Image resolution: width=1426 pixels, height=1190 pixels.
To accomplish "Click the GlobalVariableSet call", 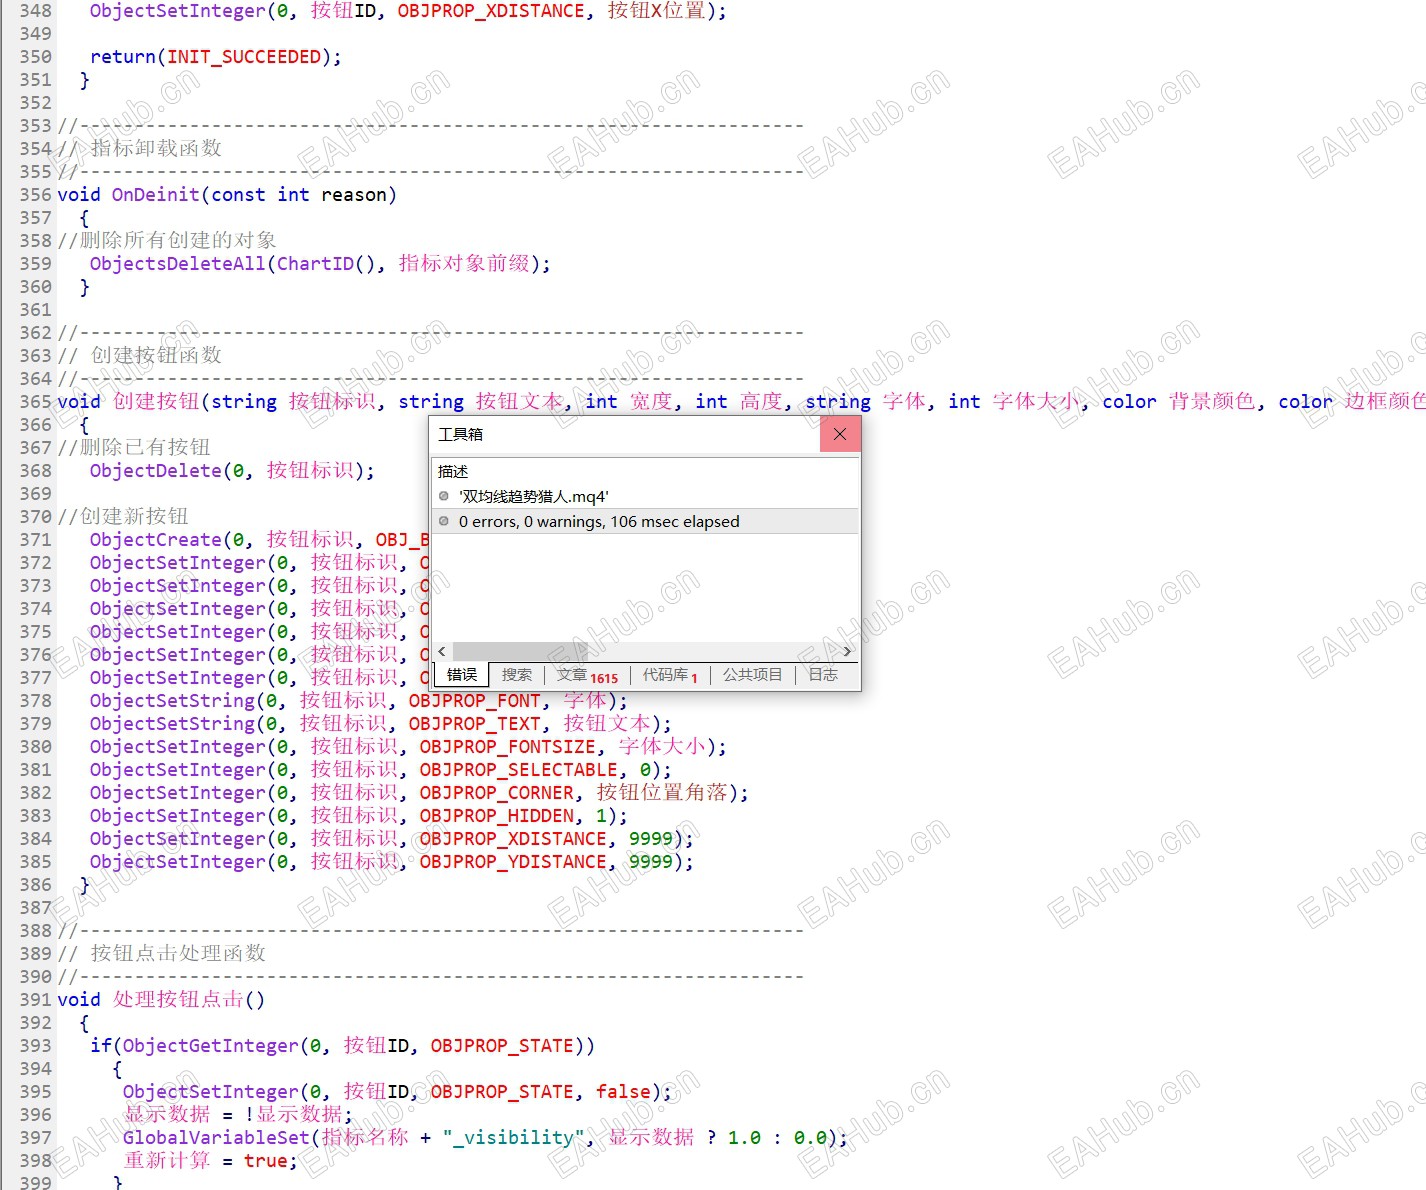I will [217, 1138].
